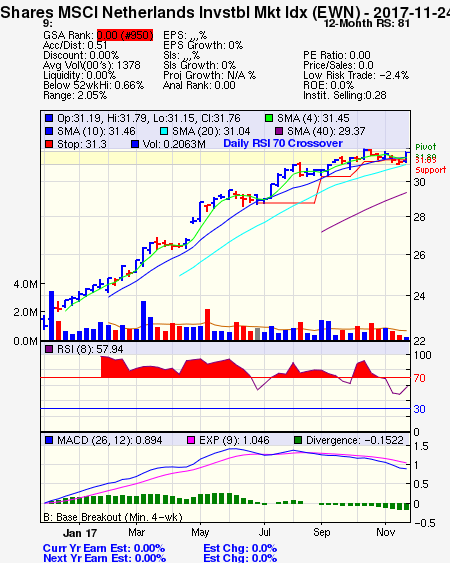
Task: Click the Below 52wkHi: 0.66% text
Action: 93,85
